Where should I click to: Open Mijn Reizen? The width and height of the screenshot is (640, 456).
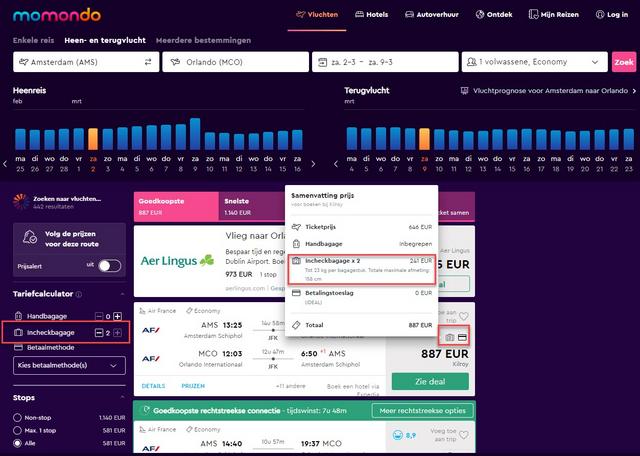point(553,15)
